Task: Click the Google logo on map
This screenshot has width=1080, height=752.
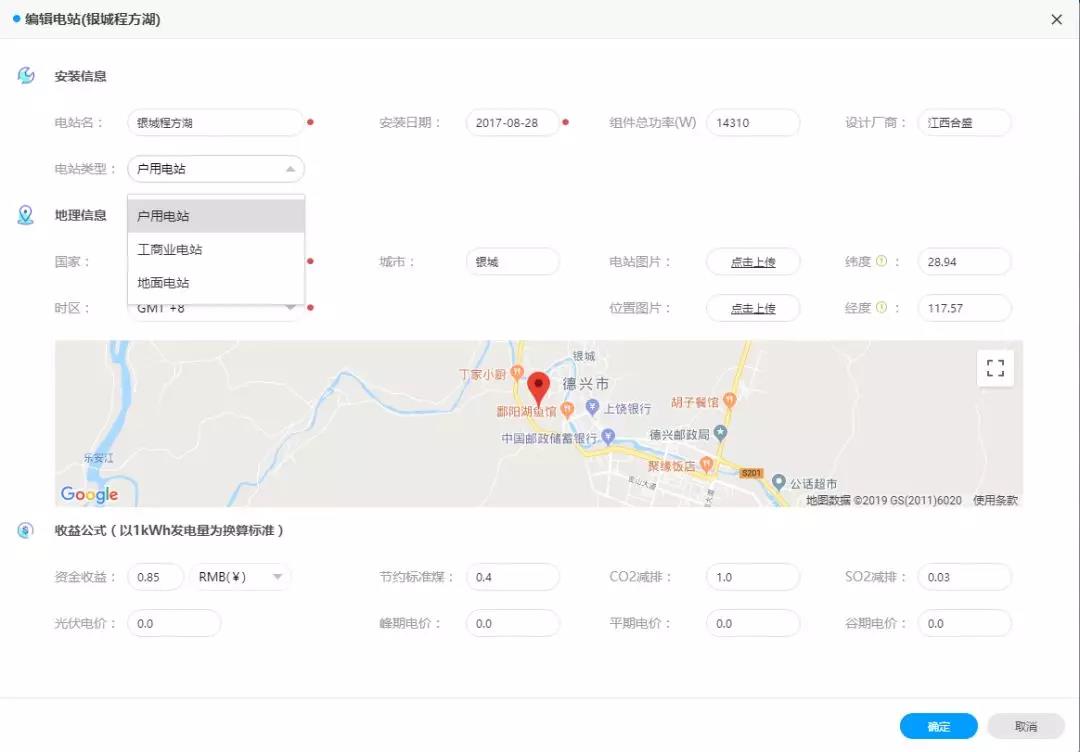Action: tap(89, 494)
